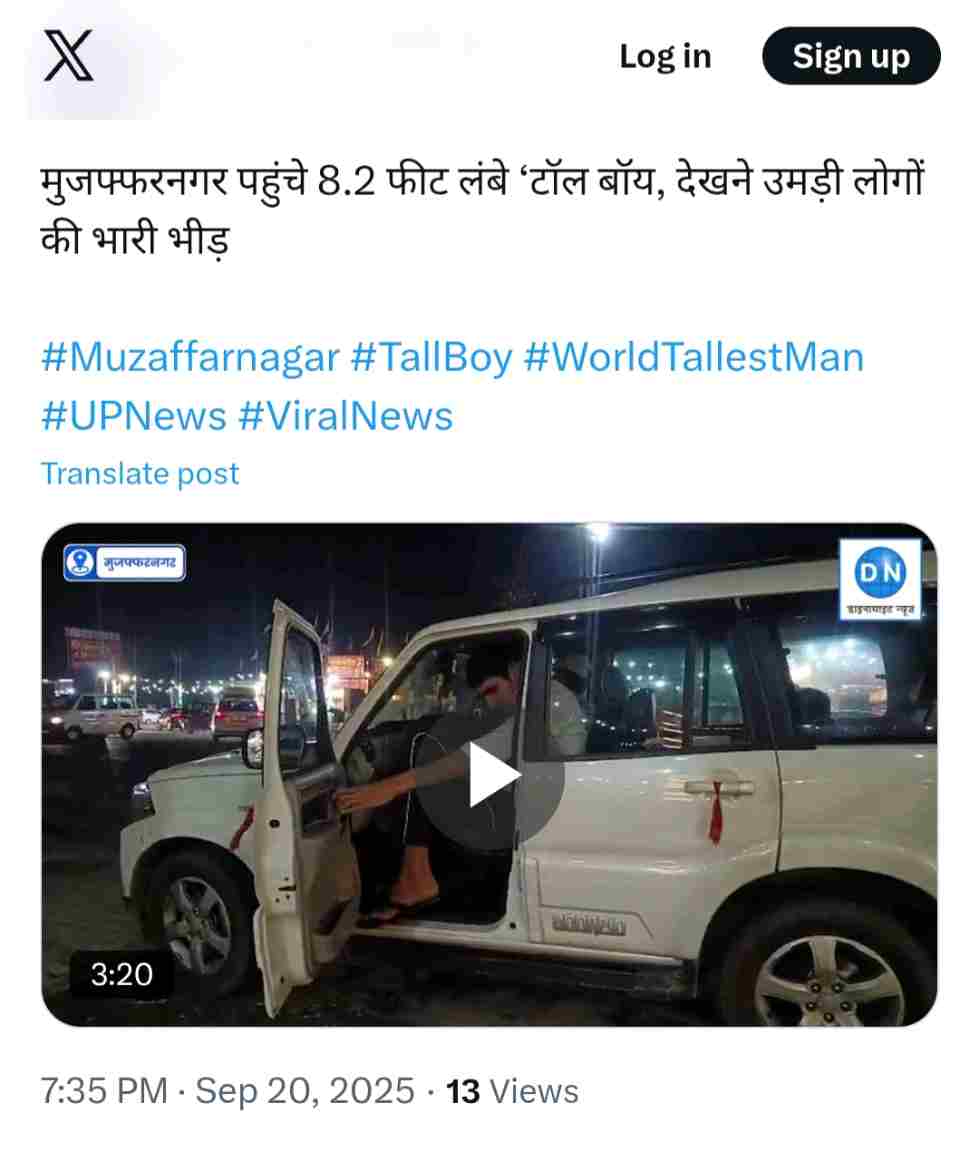Open the #Muzaffarnagar hashtag
This screenshot has width=979, height=1152.
point(190,358)
